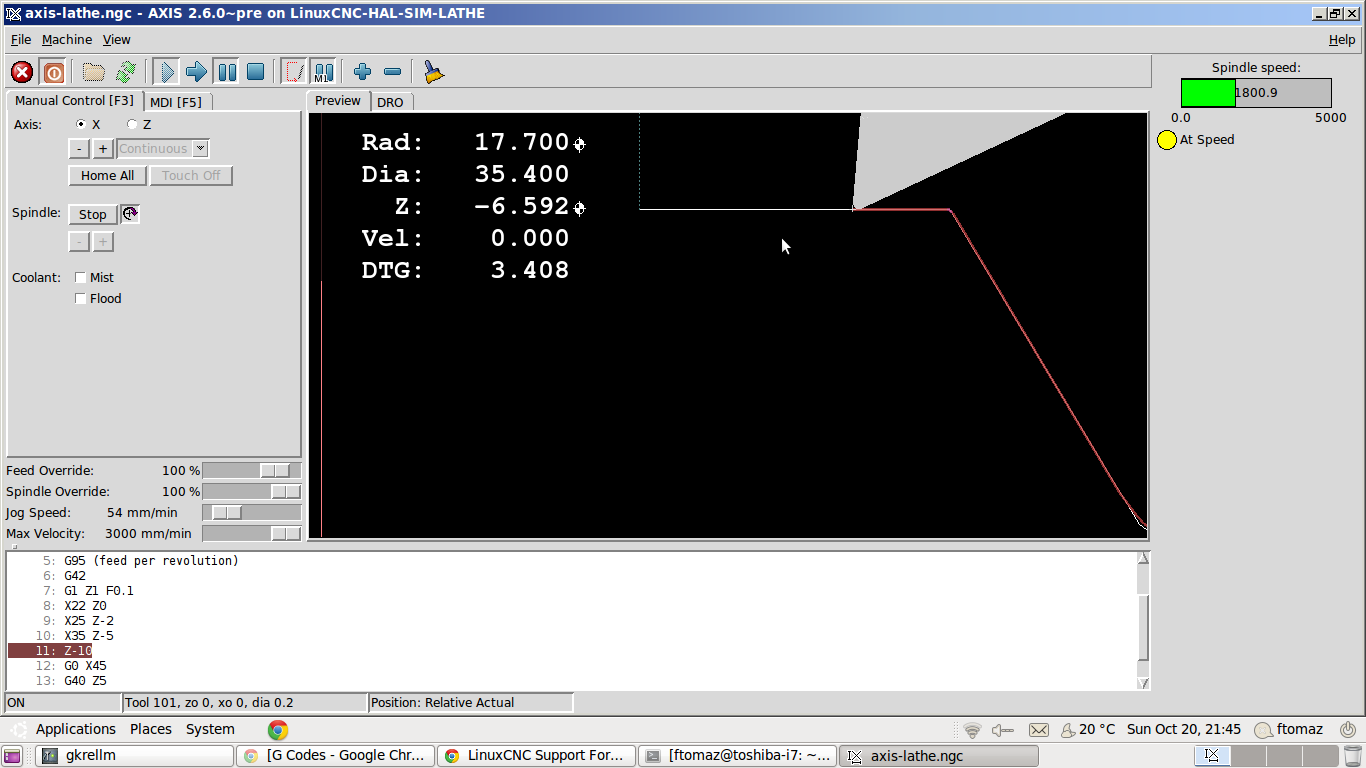Pause the running program
This screenshot has width=1366, height=768.
227,72
